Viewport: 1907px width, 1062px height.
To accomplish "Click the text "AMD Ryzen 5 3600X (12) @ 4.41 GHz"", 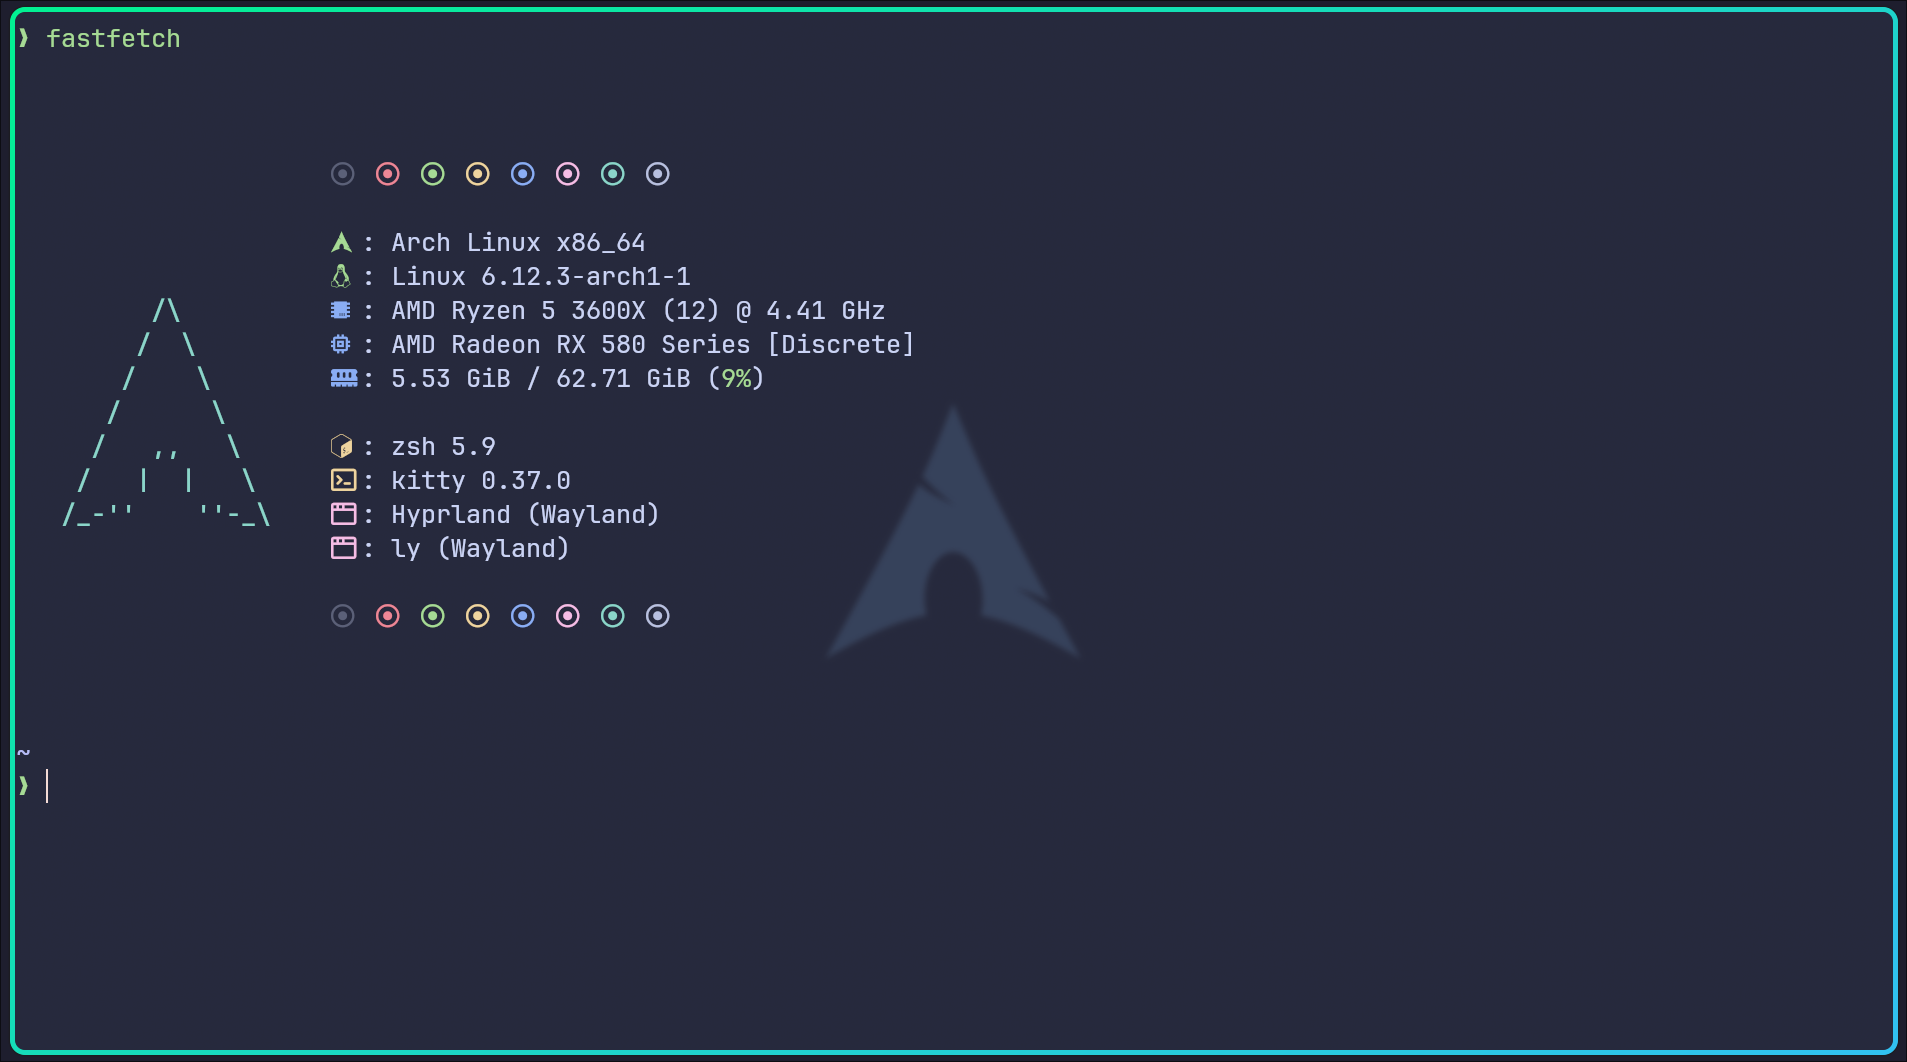I will pos(638,311).
